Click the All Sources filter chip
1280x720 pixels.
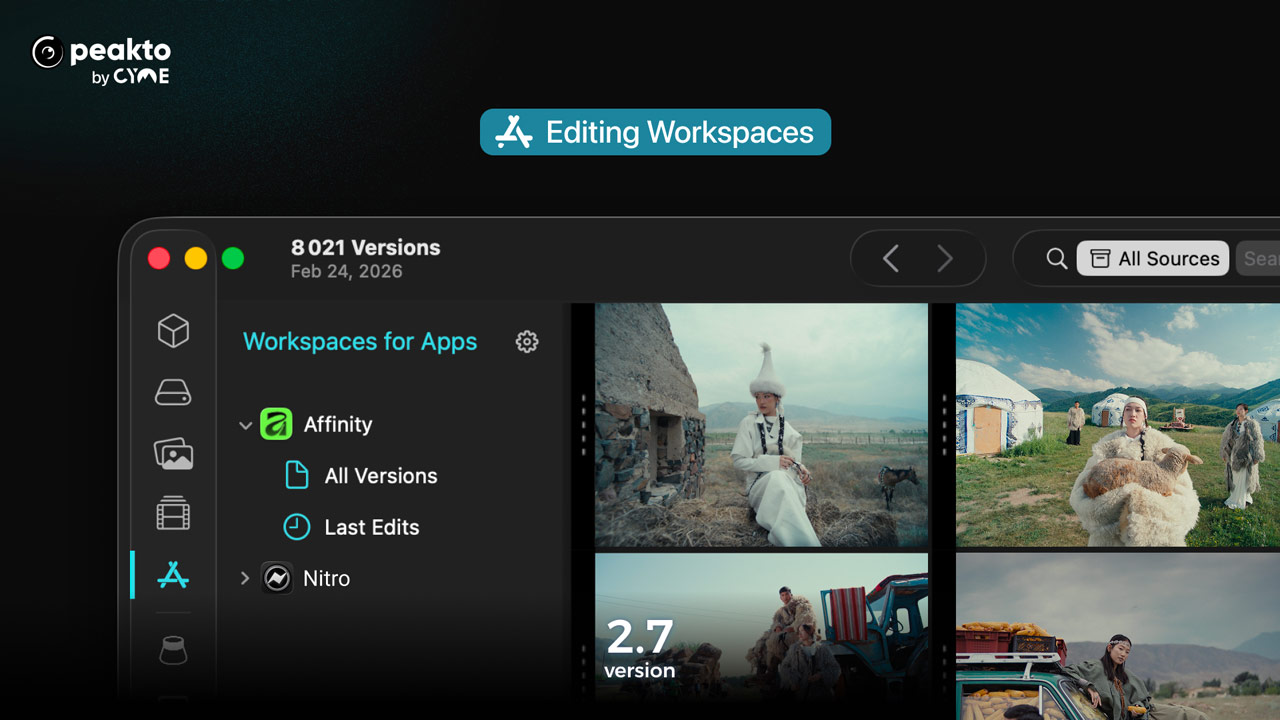(x=1153, y=259)
